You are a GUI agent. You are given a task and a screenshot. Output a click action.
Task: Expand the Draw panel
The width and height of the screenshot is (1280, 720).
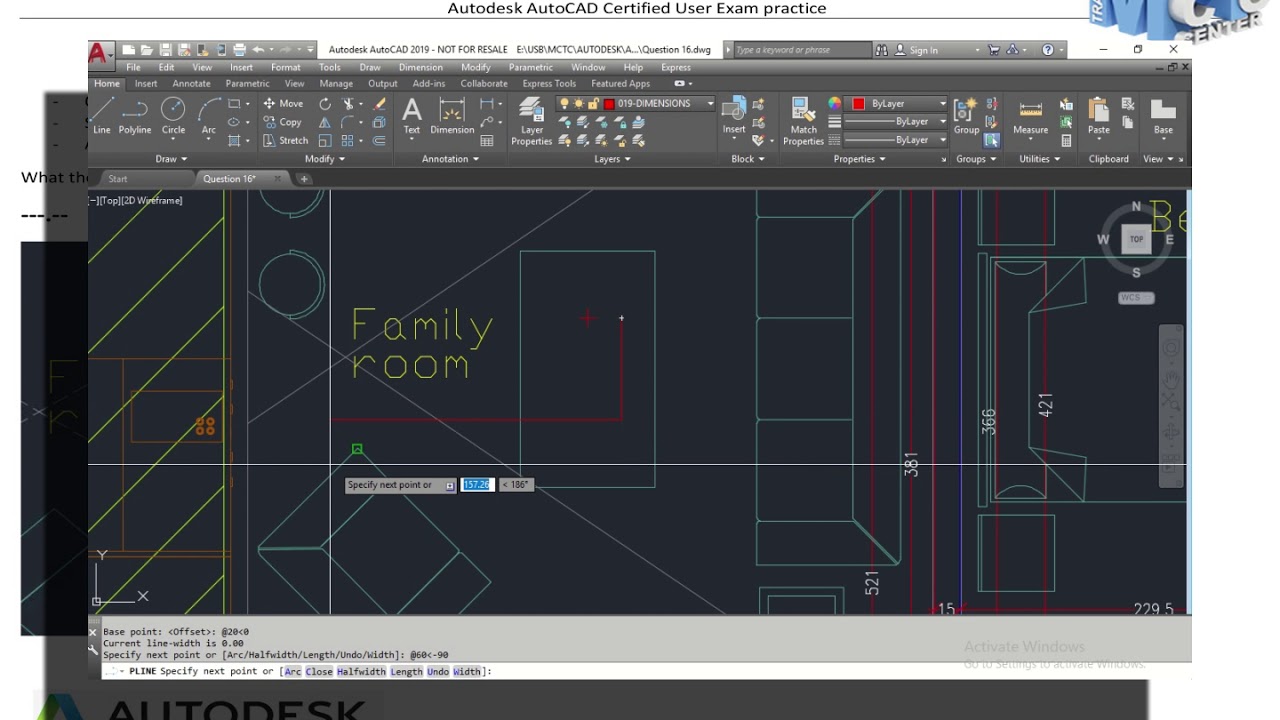(x=171, y=159)
